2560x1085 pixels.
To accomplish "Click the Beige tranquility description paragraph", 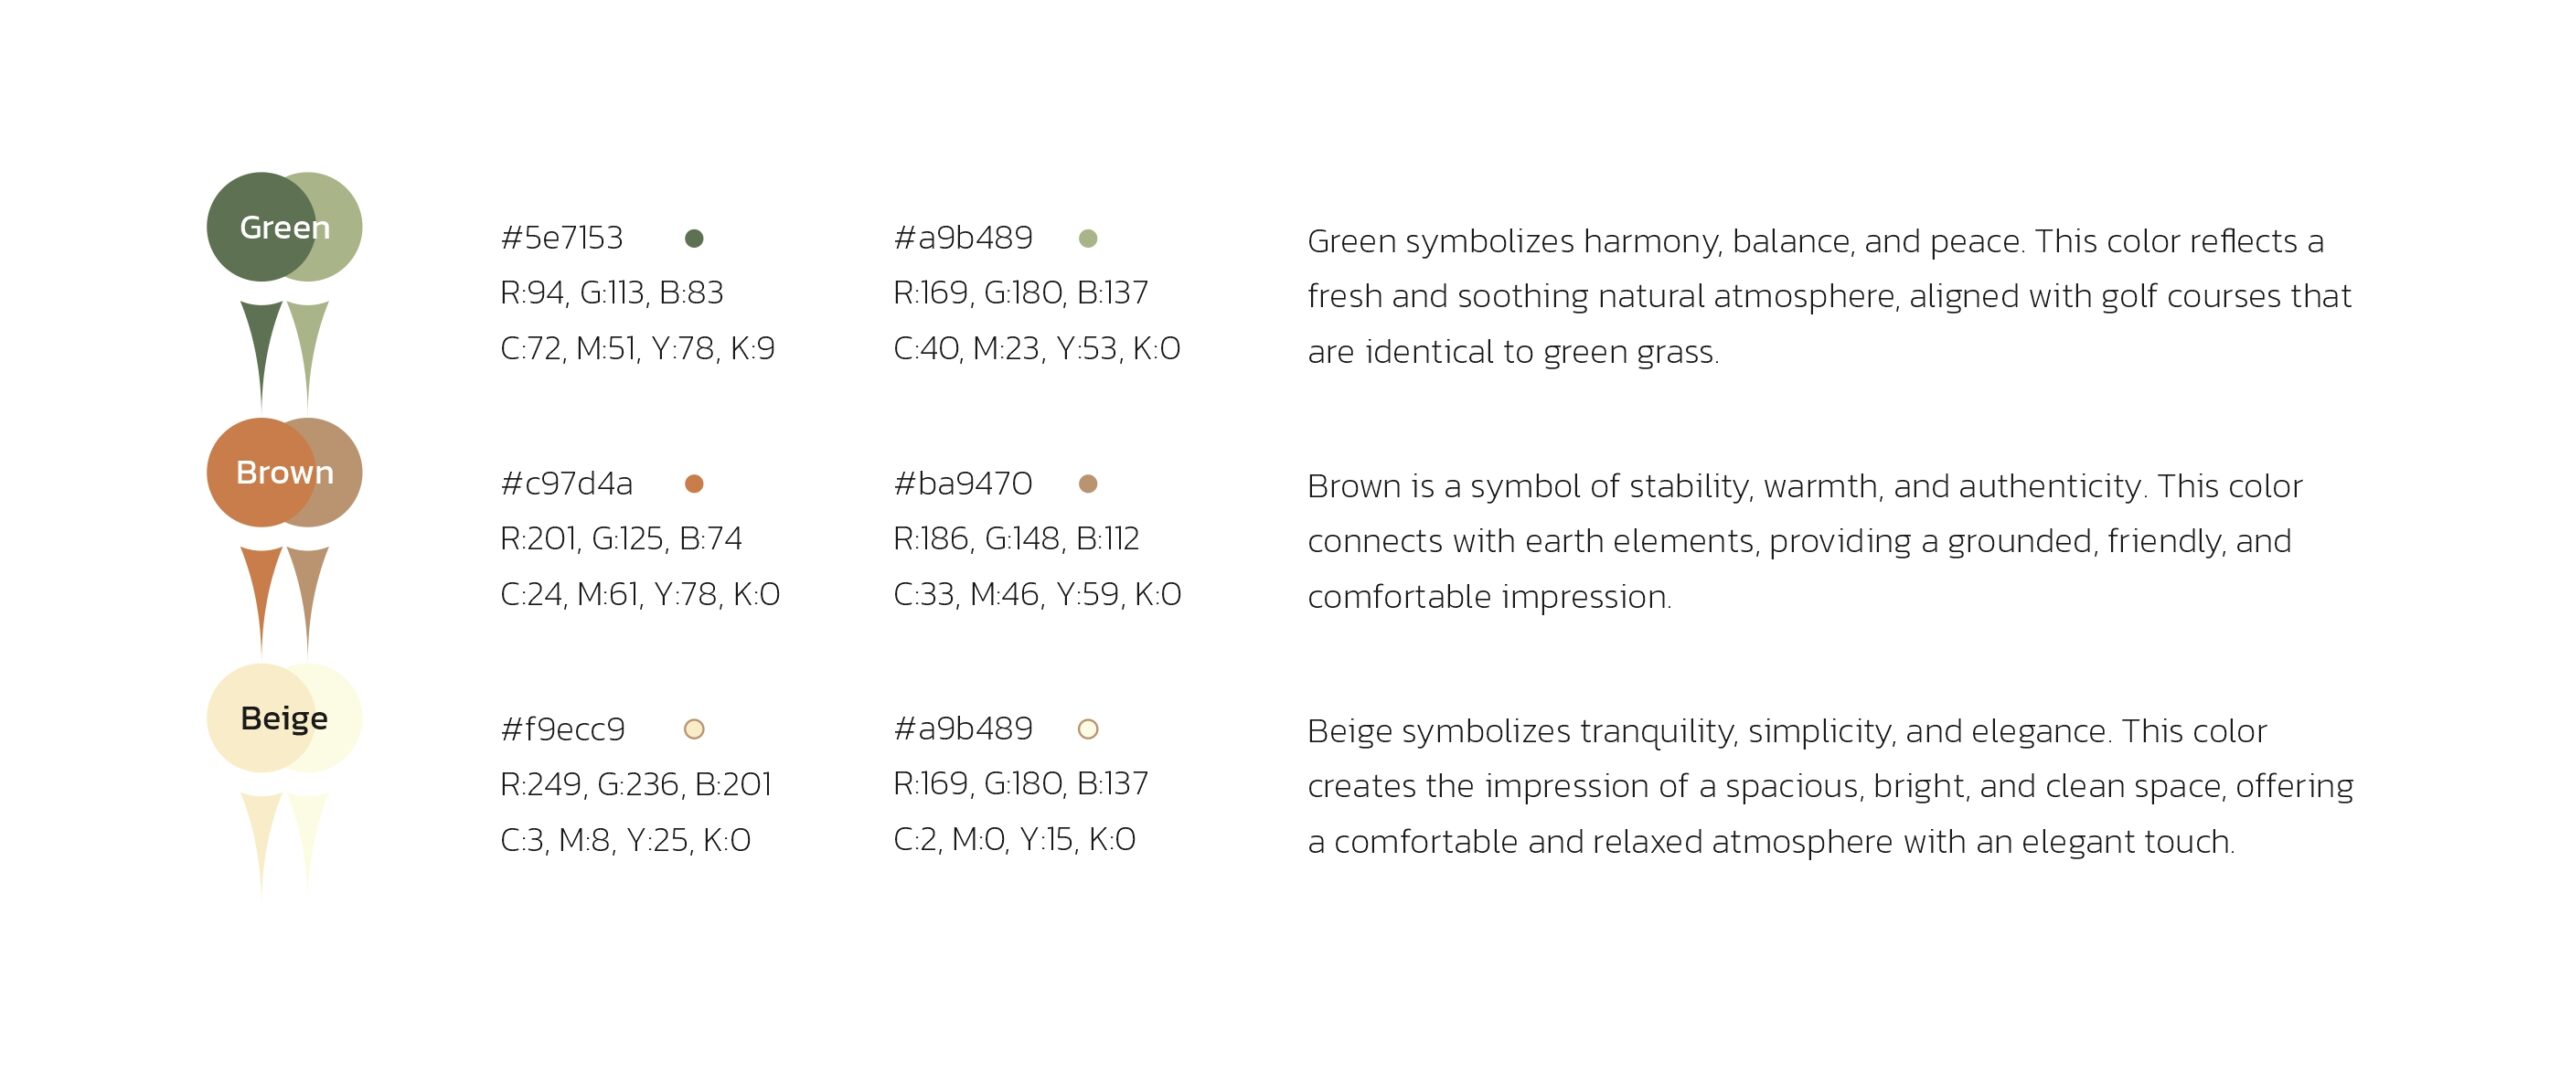I will click(x=1830, y=786).
